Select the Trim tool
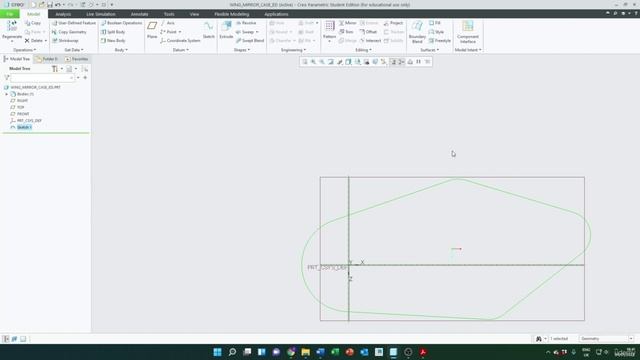Screen dimensions: 640x360 pos(346,32)
